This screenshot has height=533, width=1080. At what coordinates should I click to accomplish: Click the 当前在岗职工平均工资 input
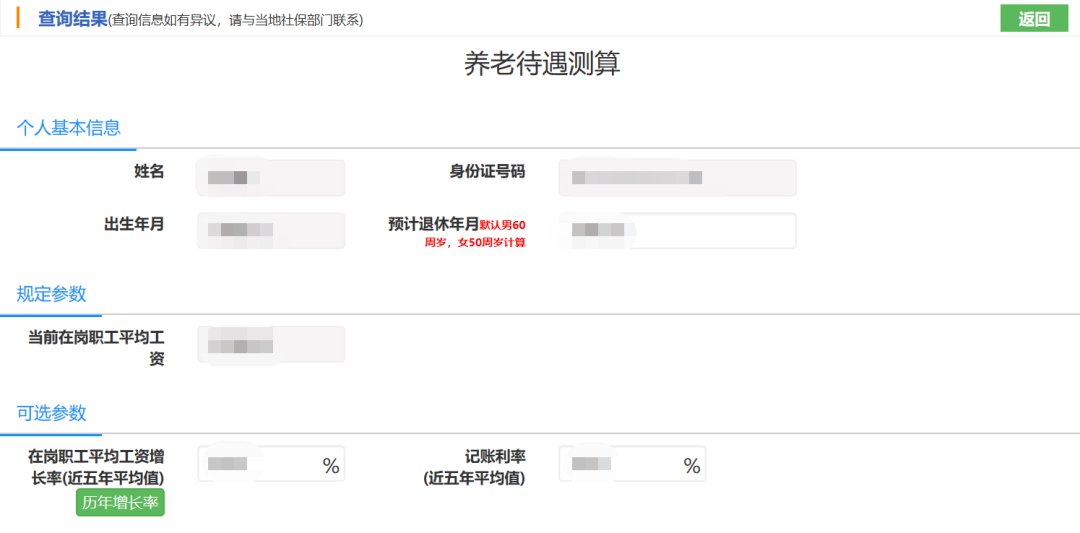[271, 344]
